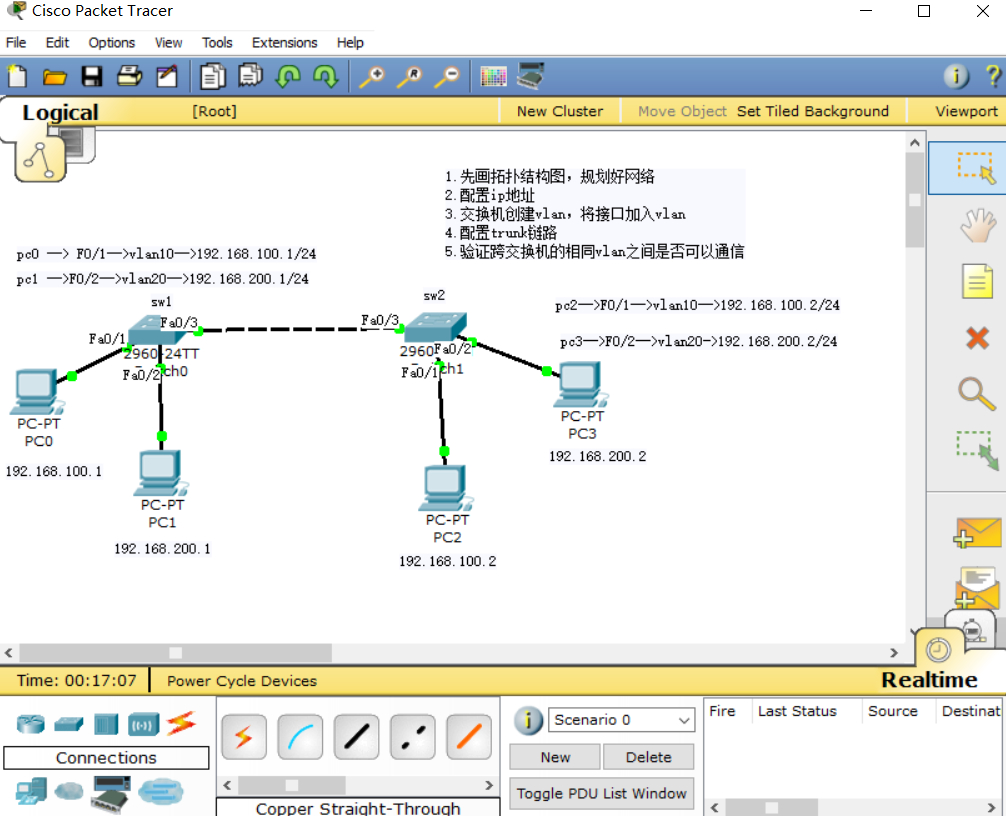Image resolution: width=1006 pixels, height=816 pixels.
Task: Click the New file toolbar icon
Action: point(17,76)
